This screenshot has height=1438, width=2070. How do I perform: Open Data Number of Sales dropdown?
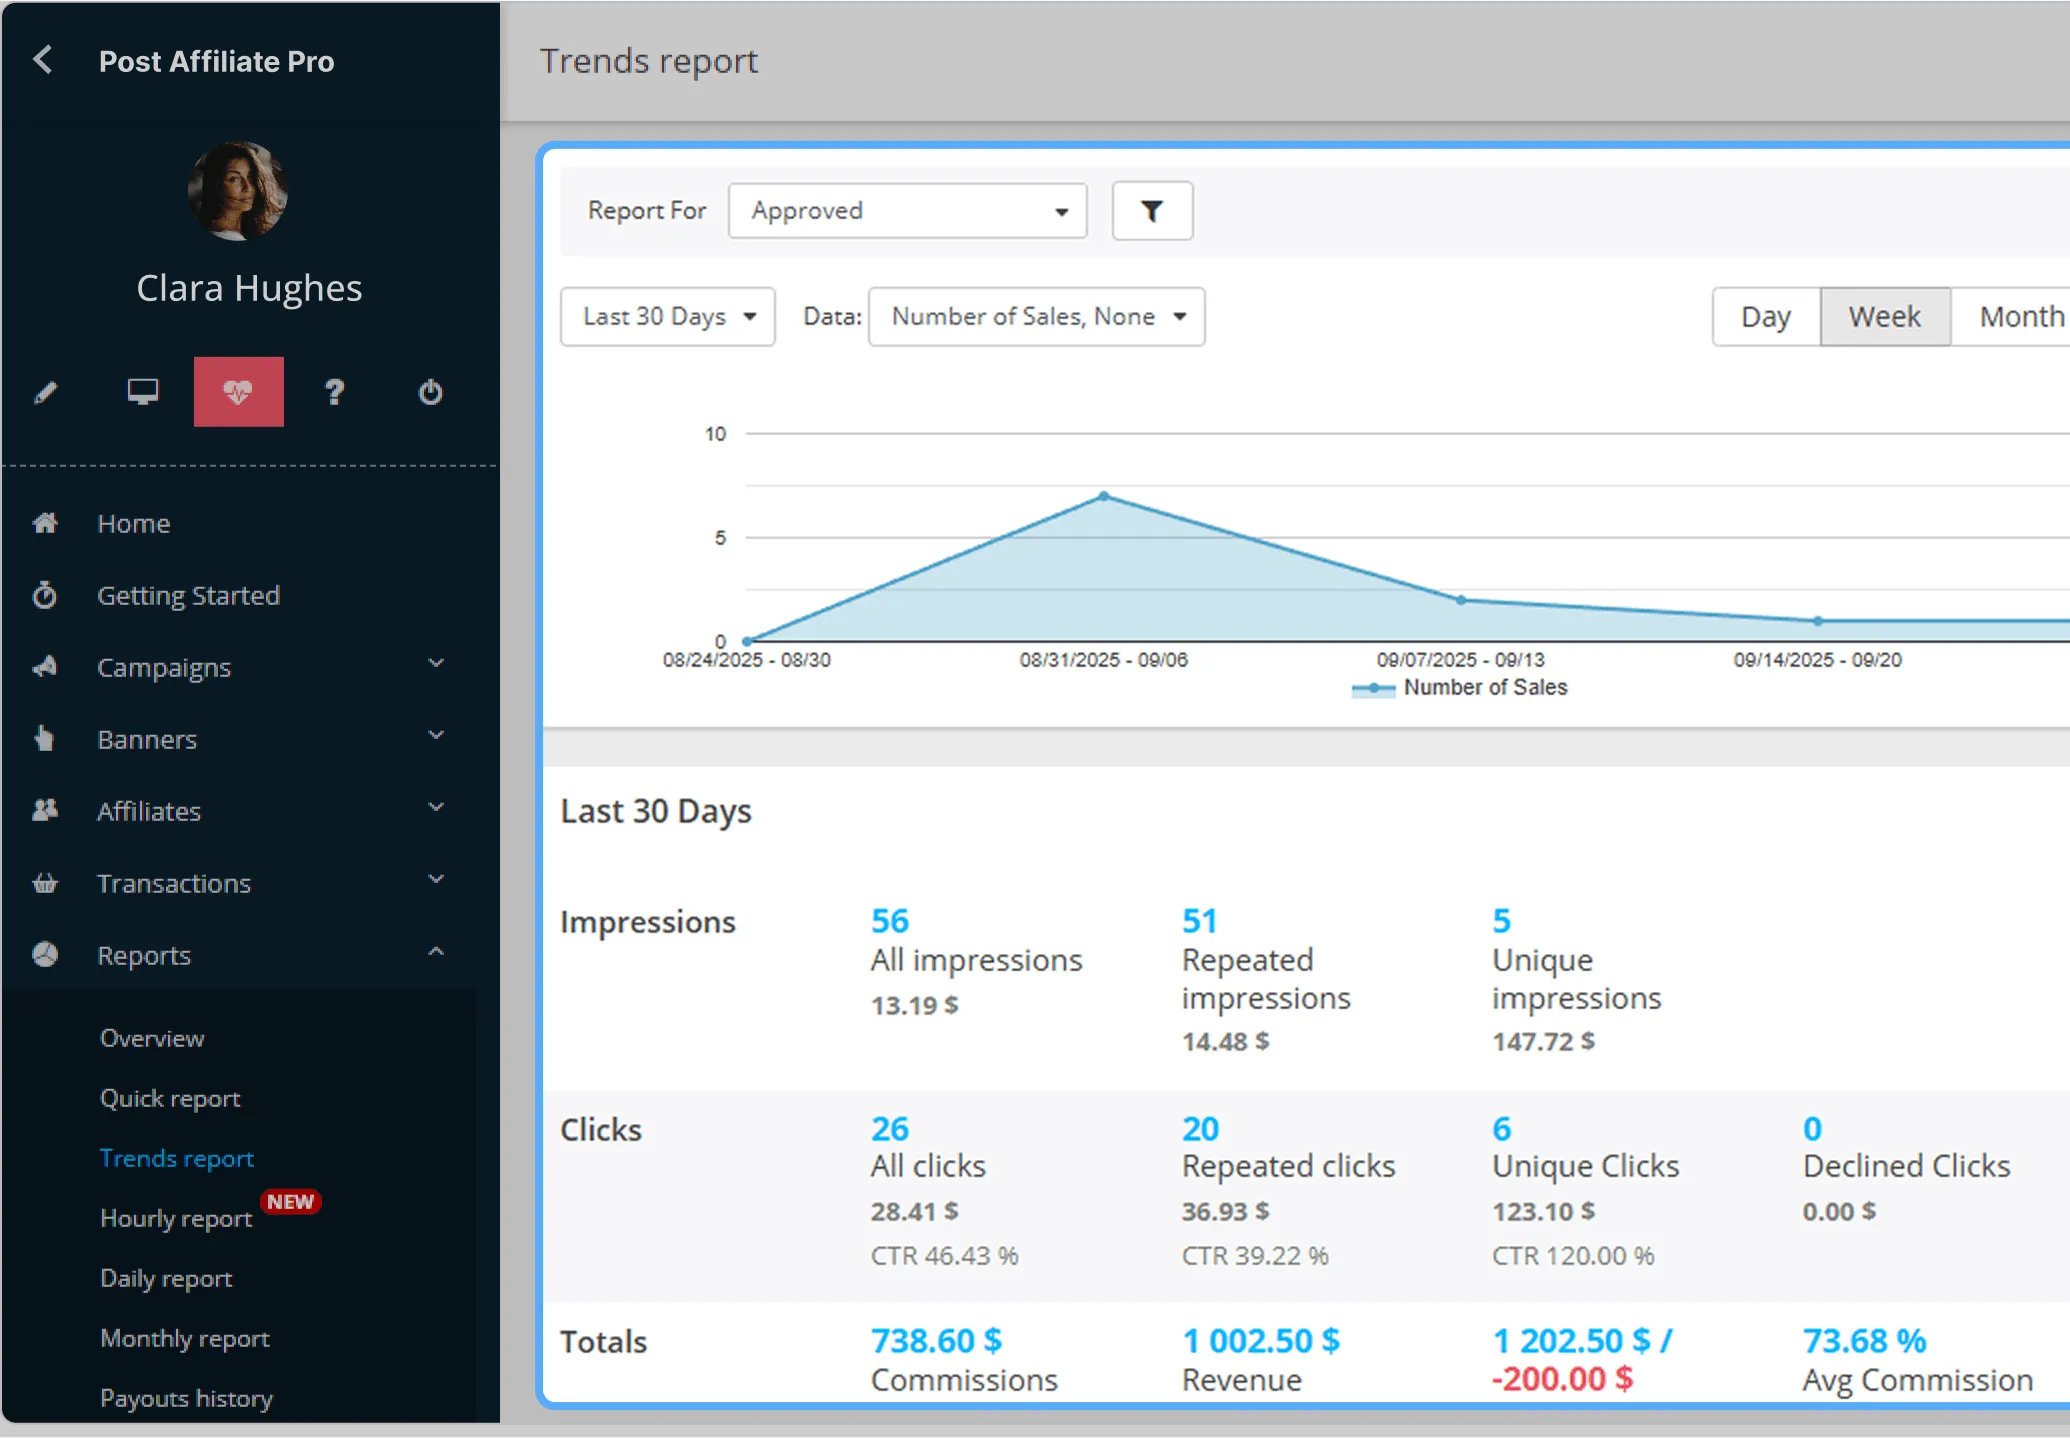click(x=1037, y=317)
